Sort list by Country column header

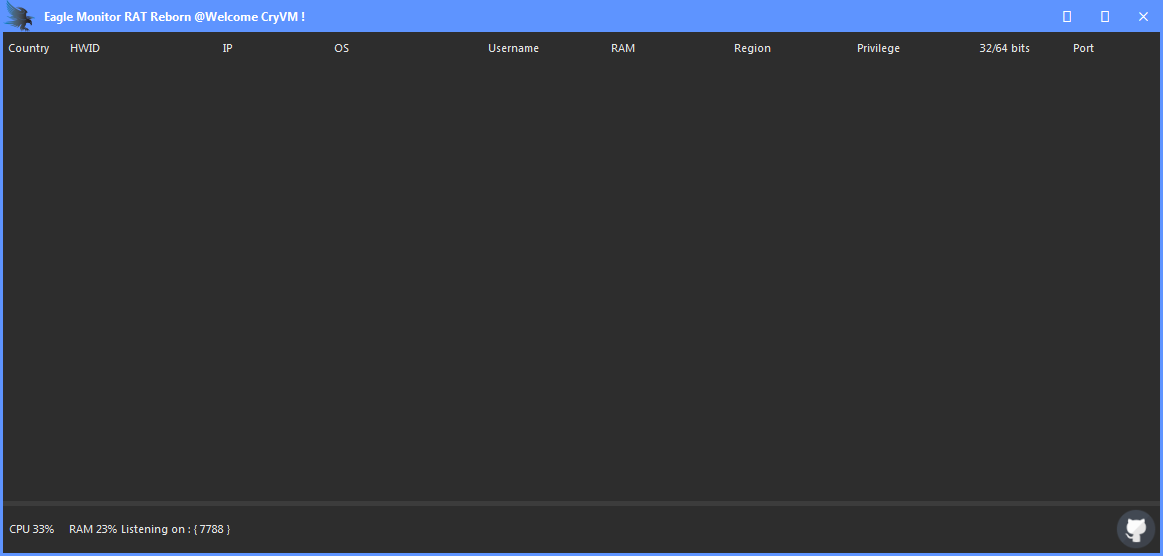point(29,48)
